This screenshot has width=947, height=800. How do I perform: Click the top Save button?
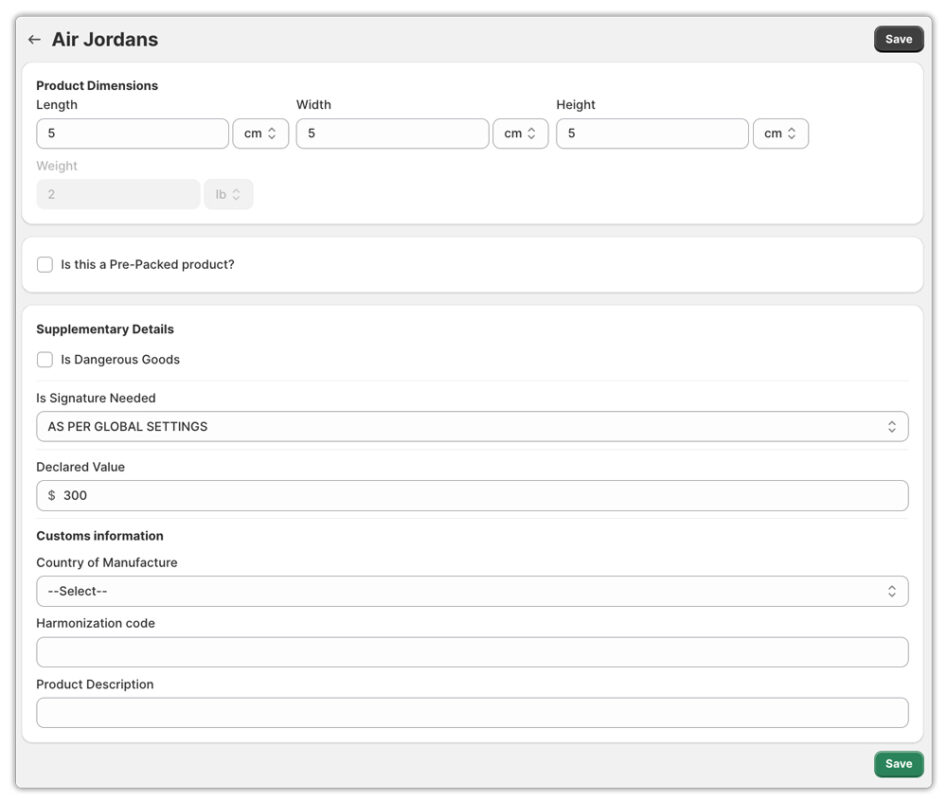[898, 39]
